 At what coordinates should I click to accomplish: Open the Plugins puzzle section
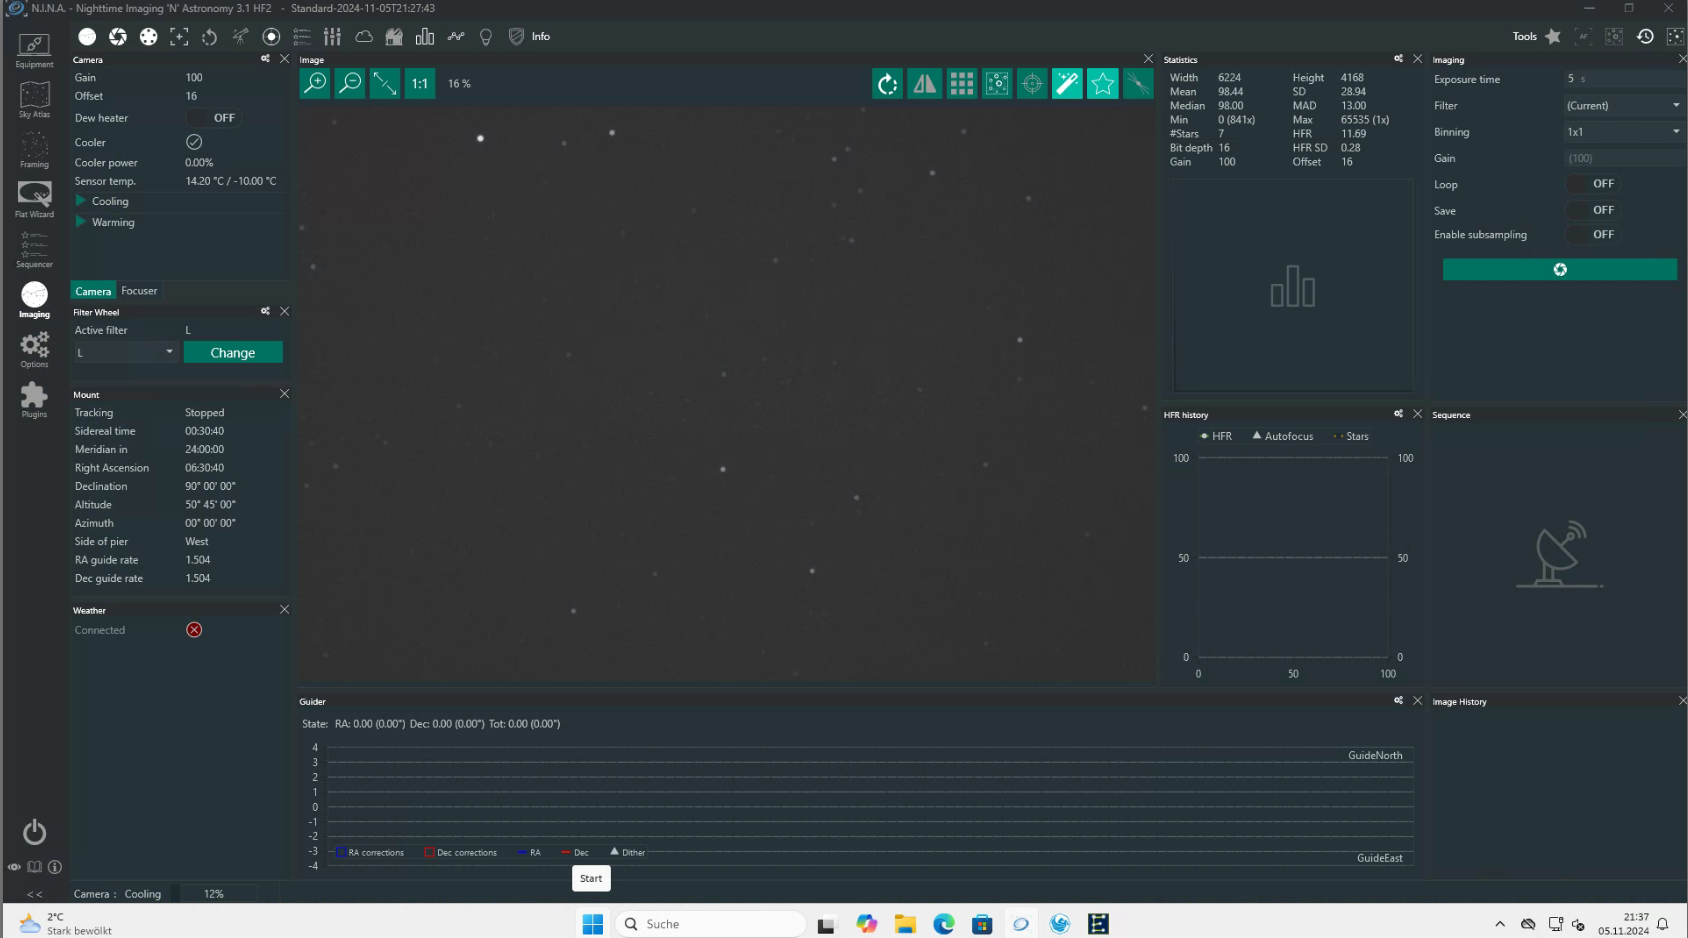[x=34, y=400]
